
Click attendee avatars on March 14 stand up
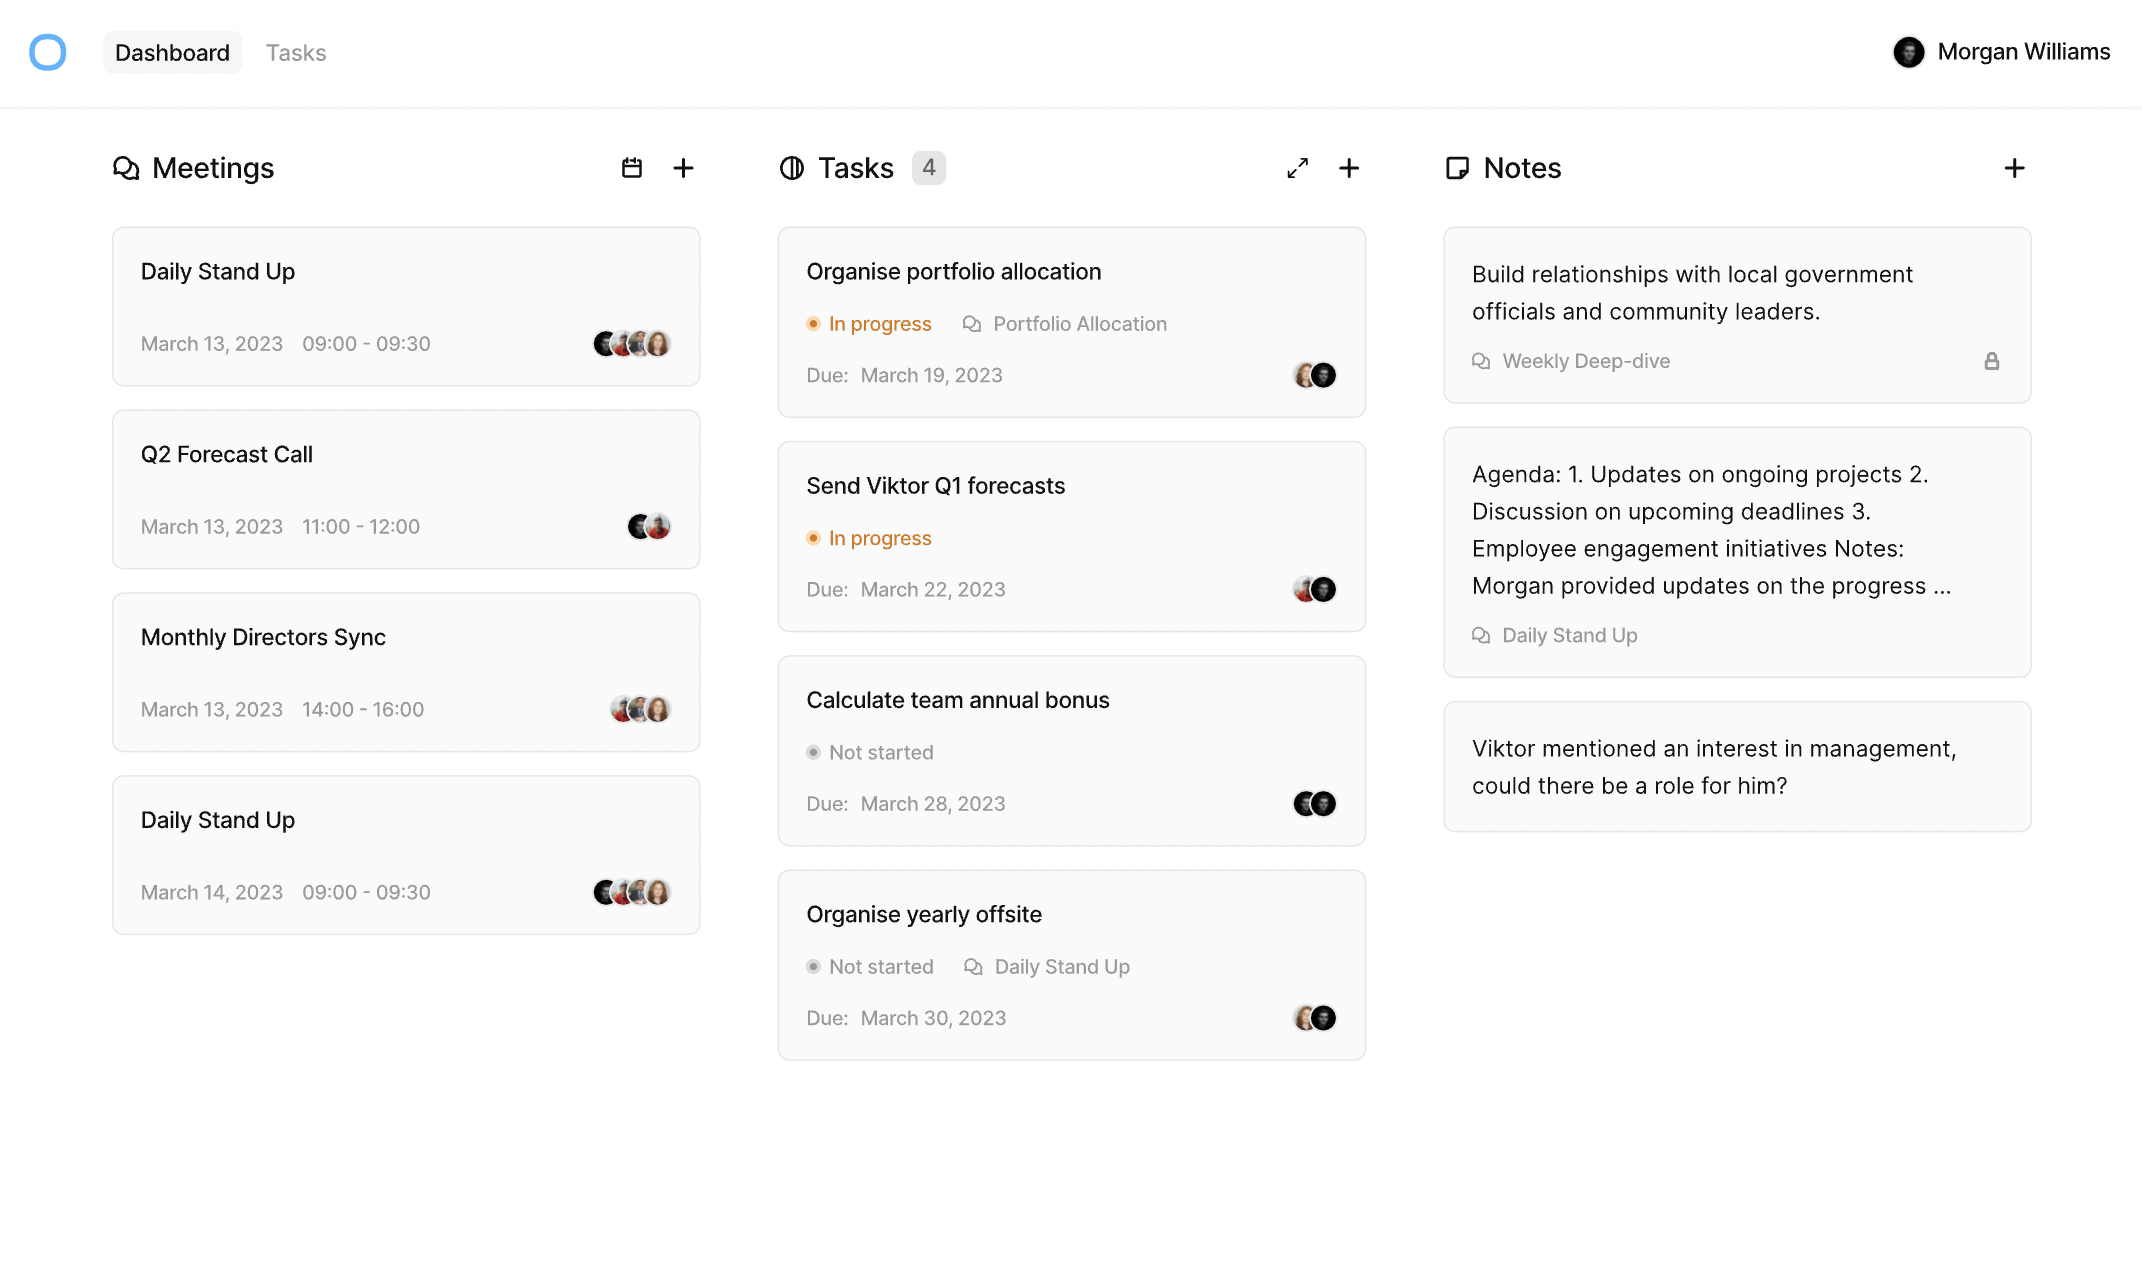click(632, 892)
